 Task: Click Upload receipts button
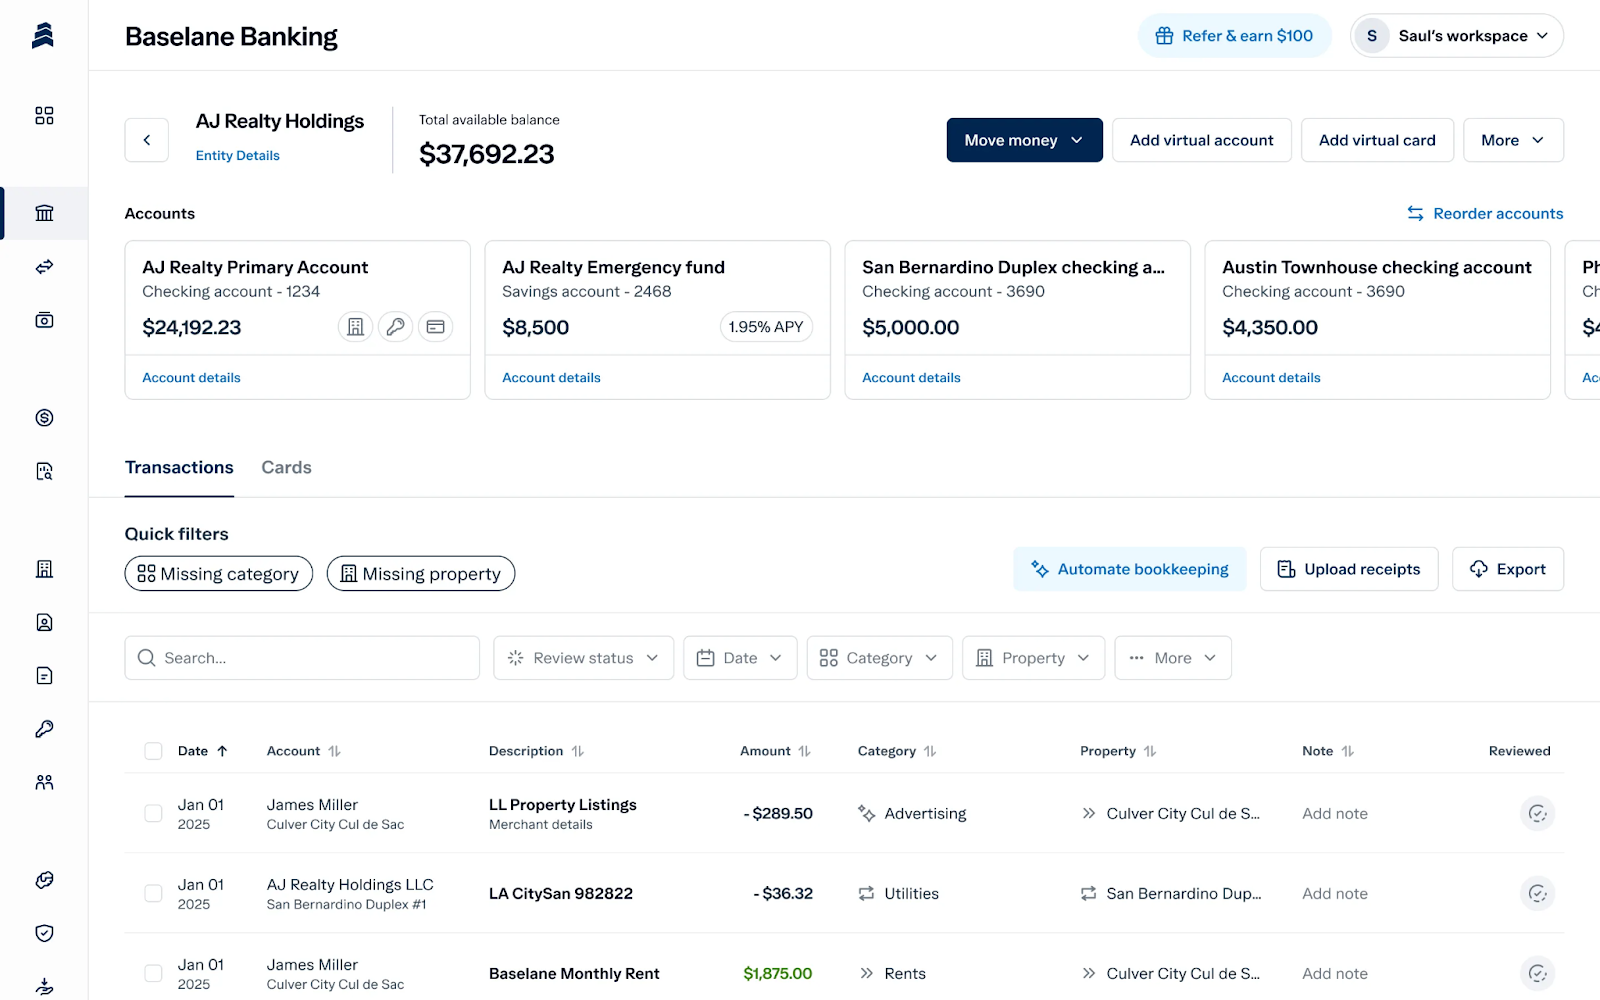(1349, 569)
